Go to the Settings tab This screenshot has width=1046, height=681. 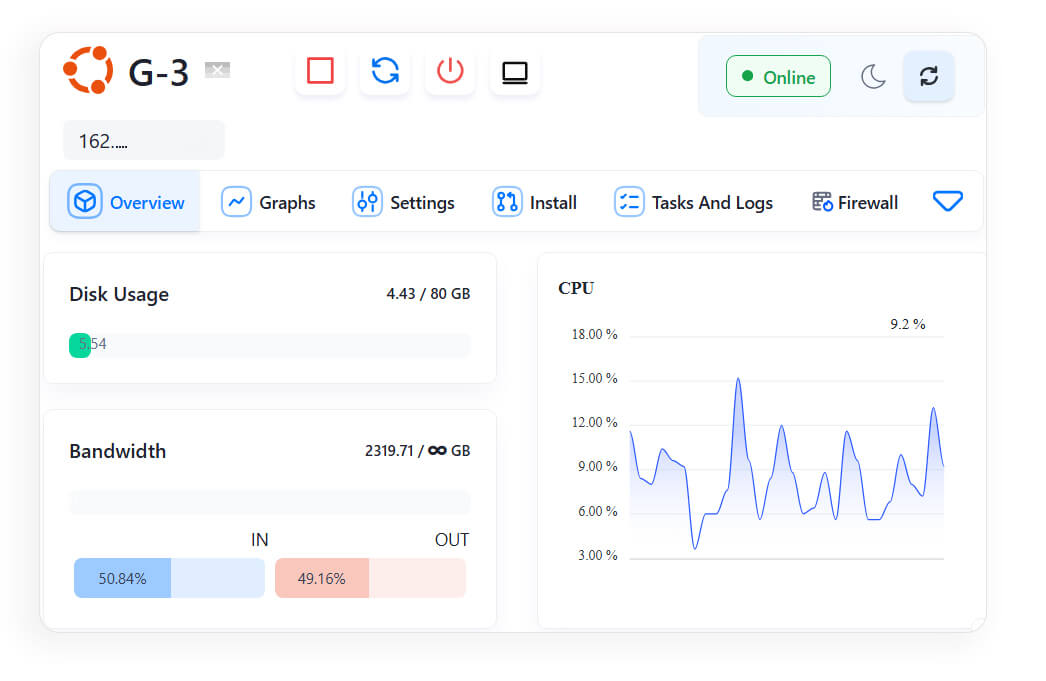[404, 202]
